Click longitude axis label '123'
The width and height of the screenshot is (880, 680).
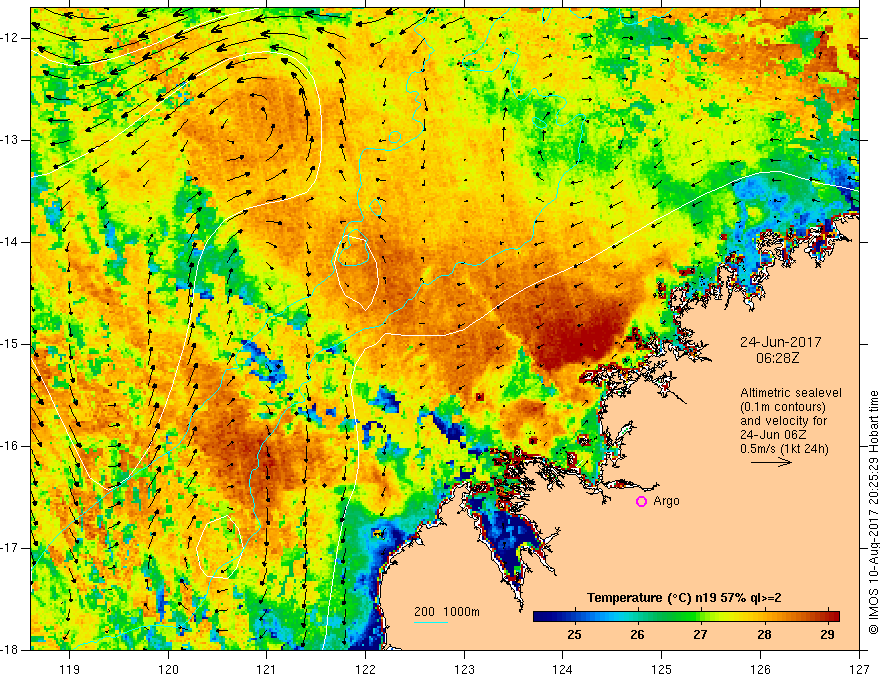coord(464,669)
